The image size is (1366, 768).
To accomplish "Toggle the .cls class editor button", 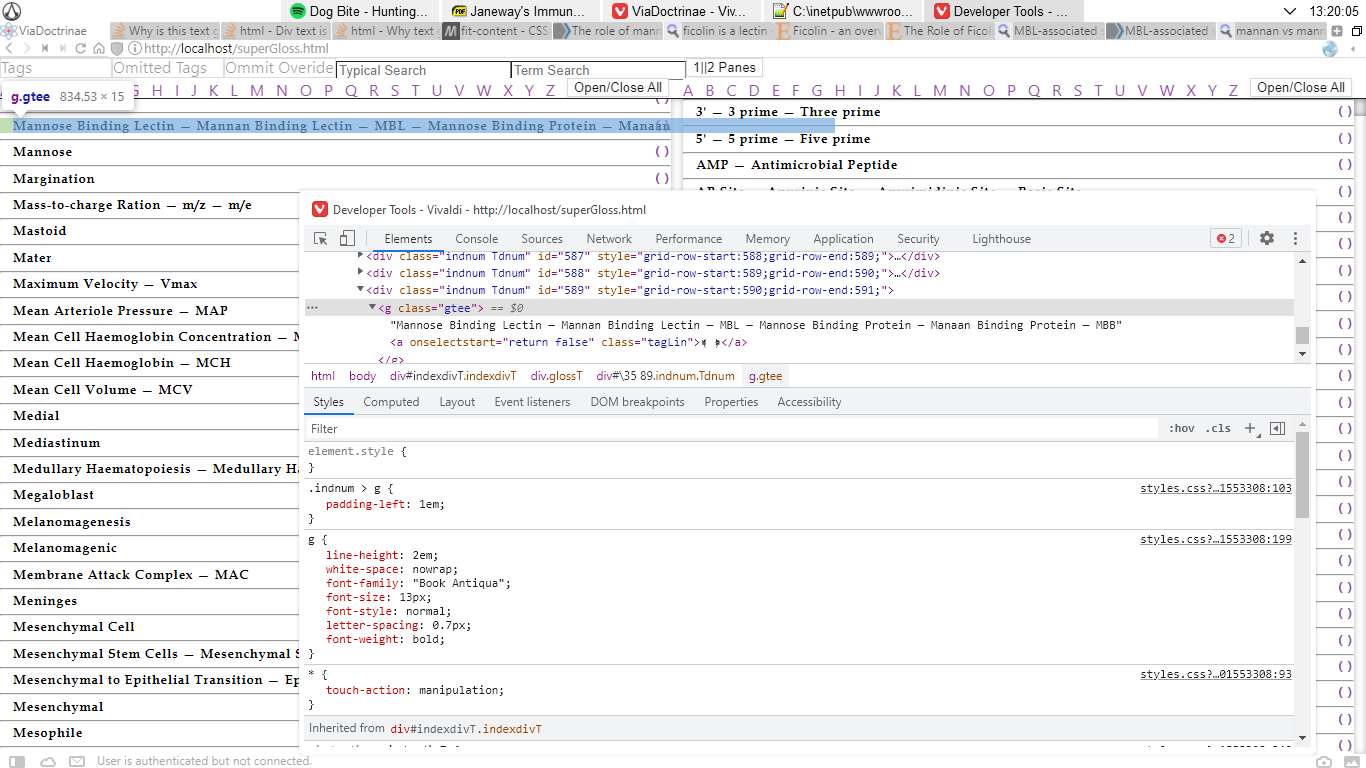I will [x=1218, y=428].
